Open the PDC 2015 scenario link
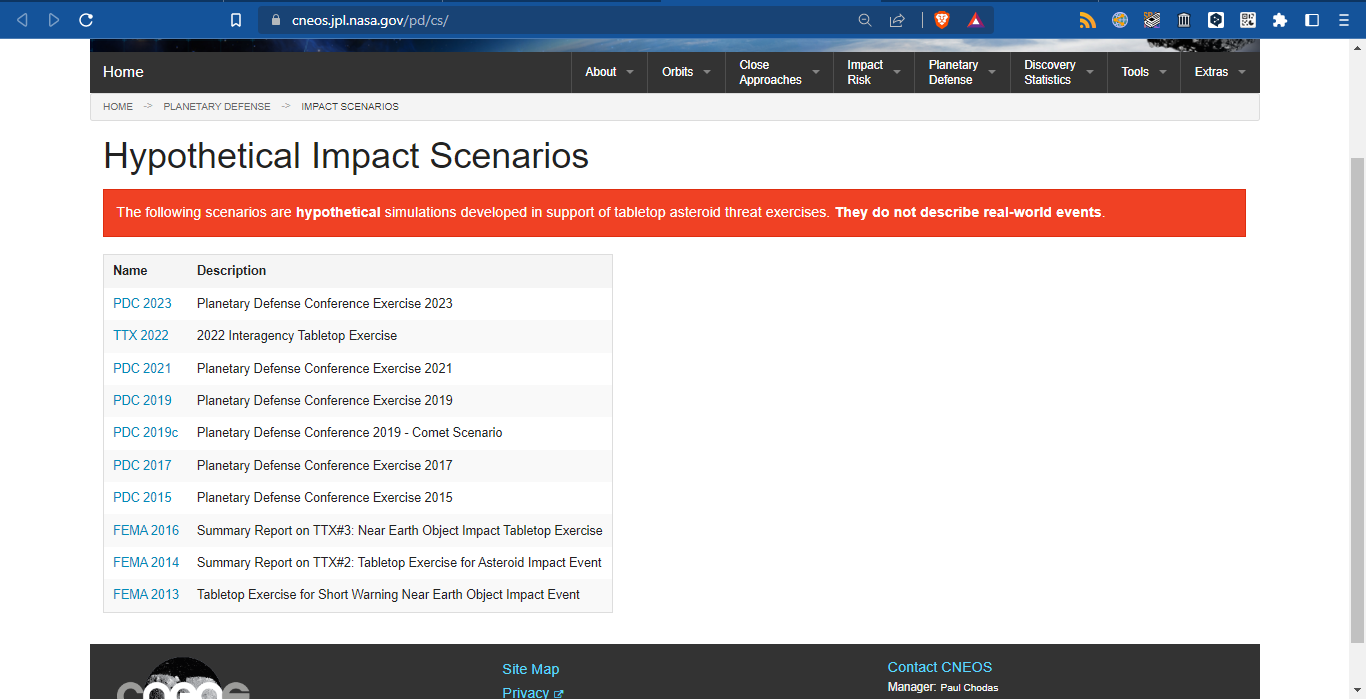This screenshot has height=699, width=1366. tap(142, 497)
